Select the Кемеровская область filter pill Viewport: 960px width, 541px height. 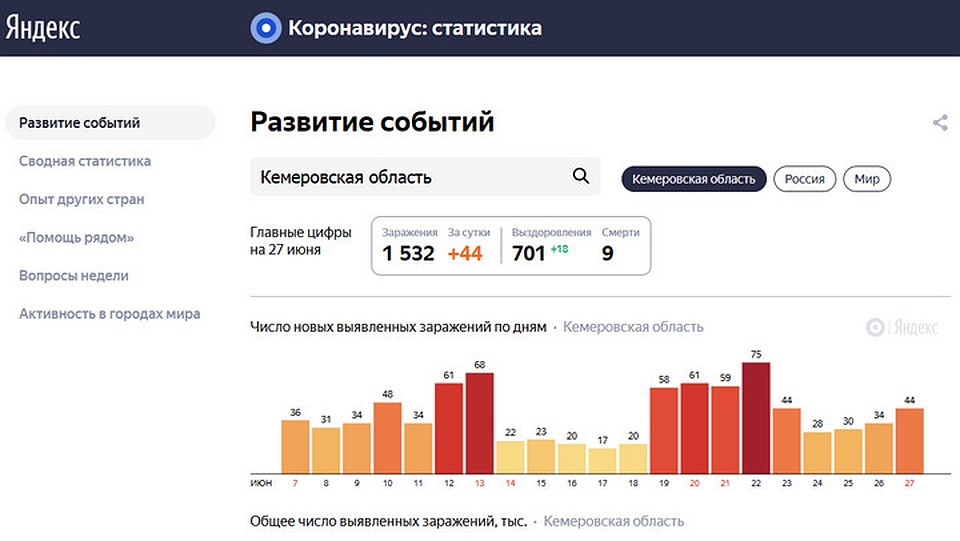tap(694, 179)
